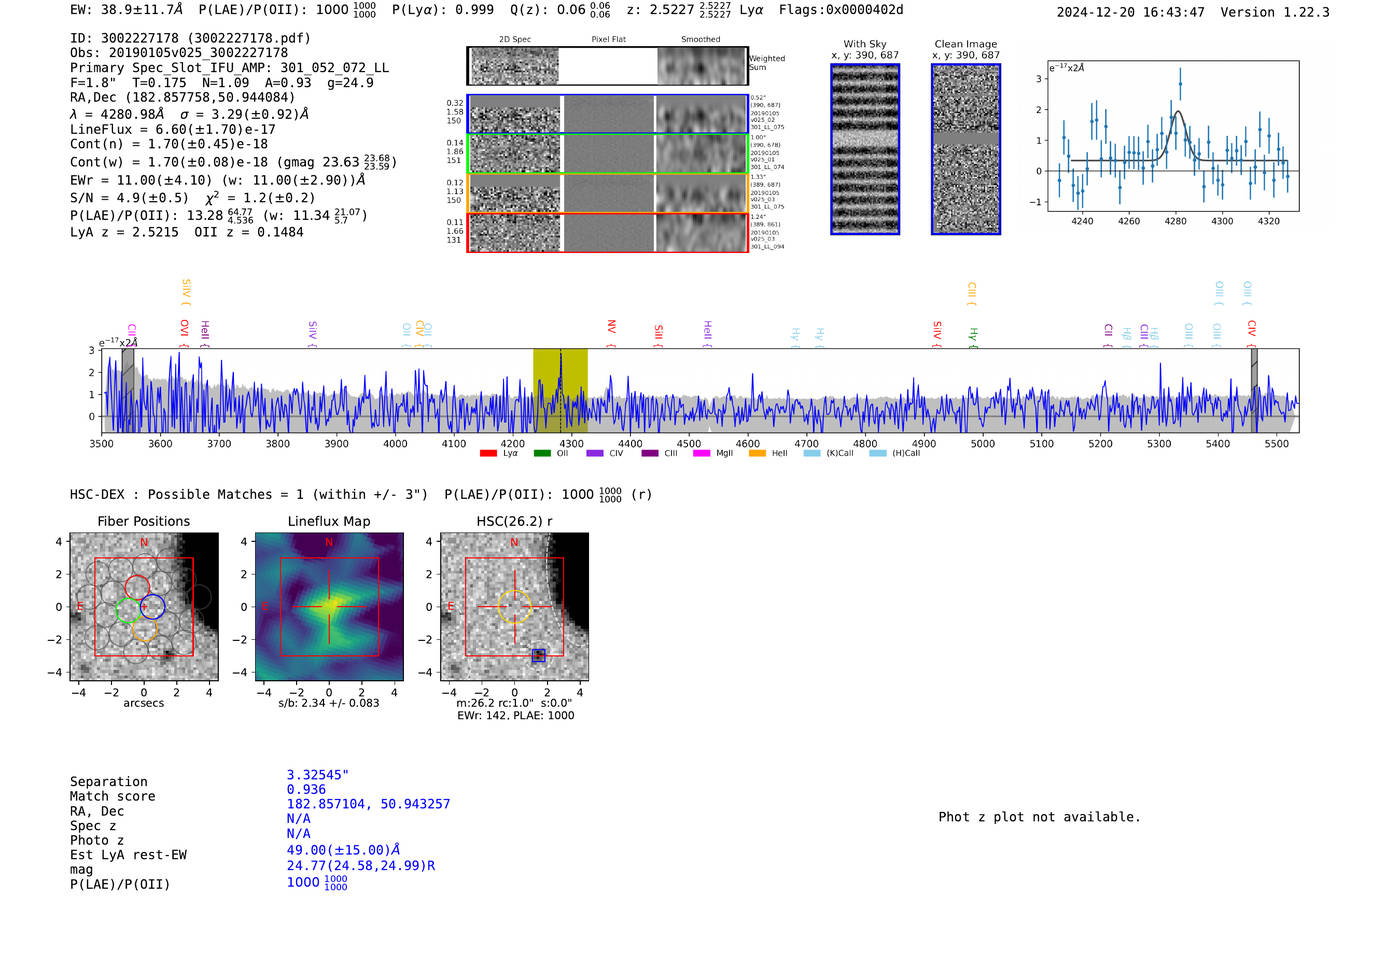The height and width of the screenshot is (953, 1400).
Task: Click the red Lyα legend swatch
Action: pos(488,454)
